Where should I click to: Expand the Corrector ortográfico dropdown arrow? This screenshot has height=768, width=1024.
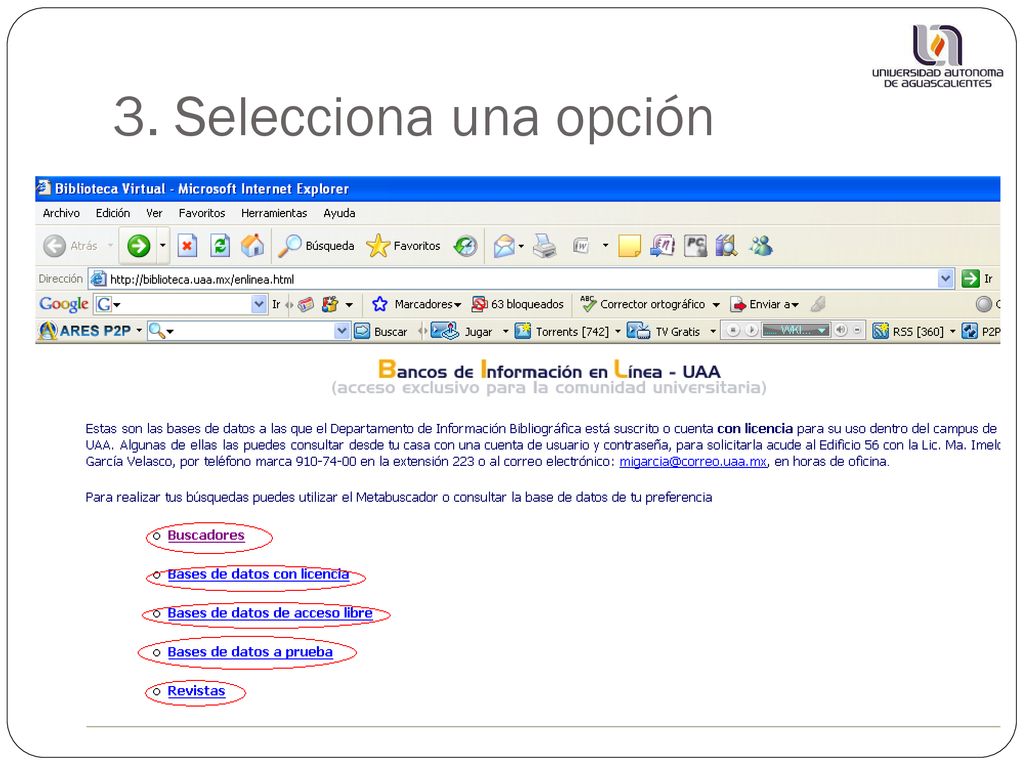716,305
